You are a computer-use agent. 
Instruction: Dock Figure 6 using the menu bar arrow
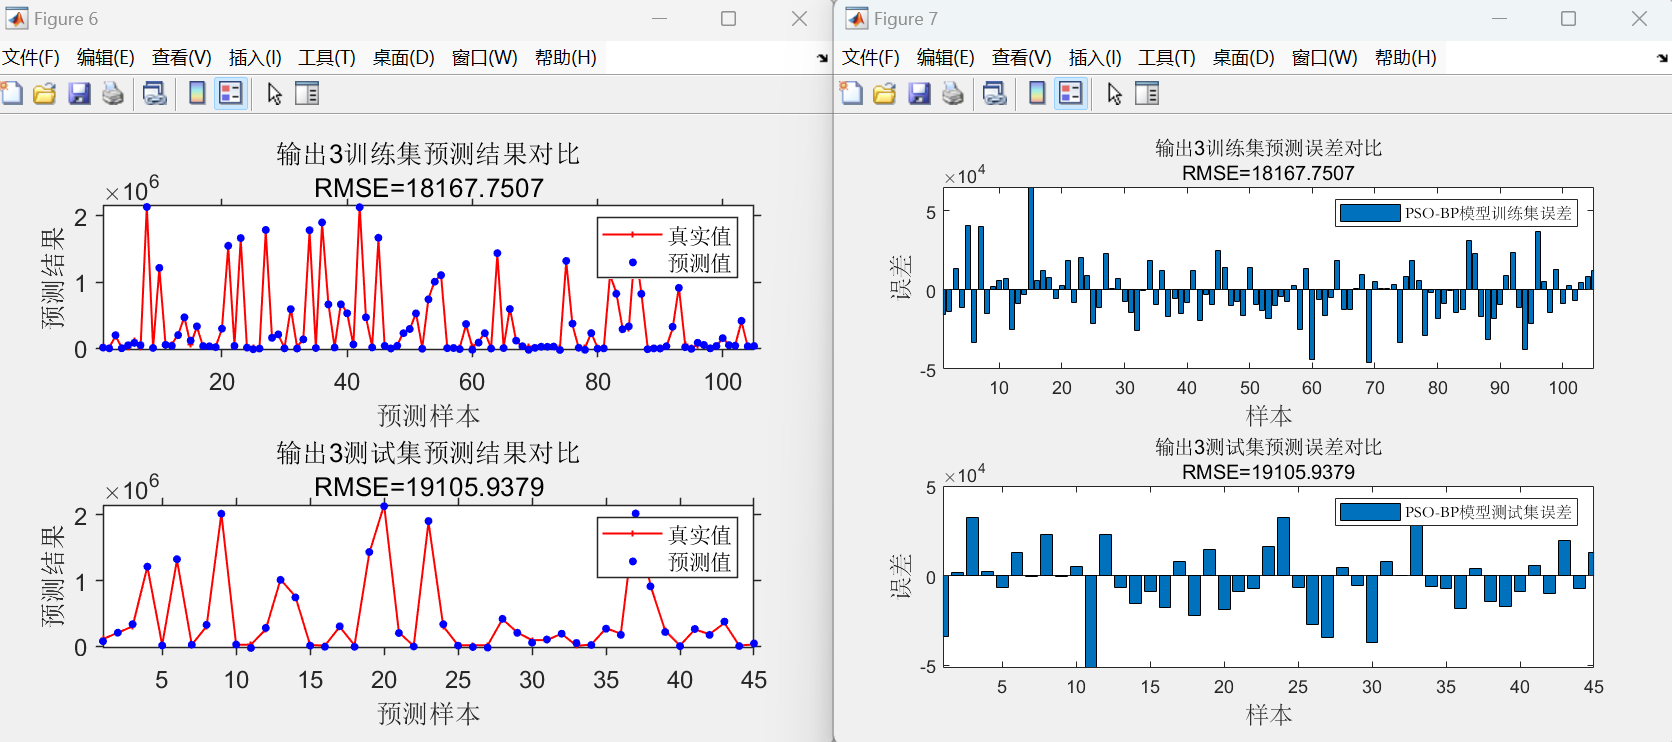[822, 58]
